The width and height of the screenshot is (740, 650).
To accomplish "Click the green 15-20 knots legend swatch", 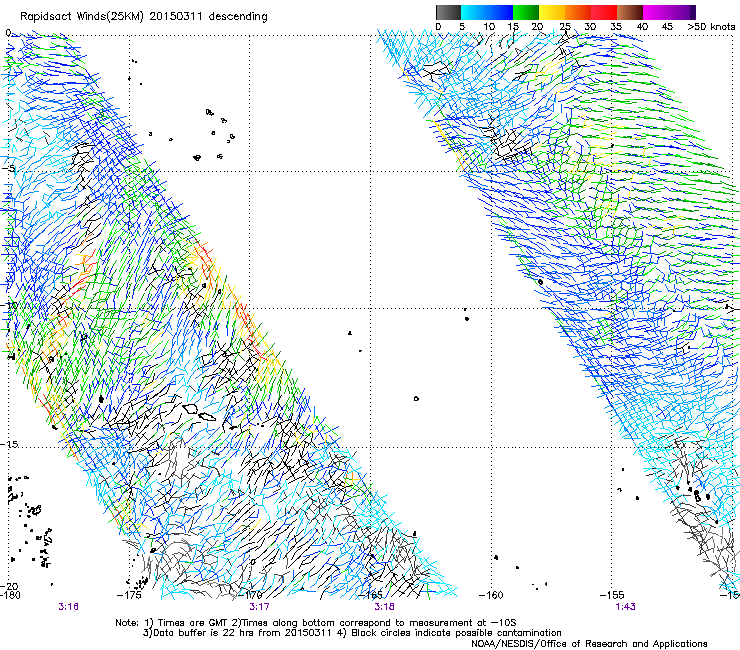I will pos(526,12).
